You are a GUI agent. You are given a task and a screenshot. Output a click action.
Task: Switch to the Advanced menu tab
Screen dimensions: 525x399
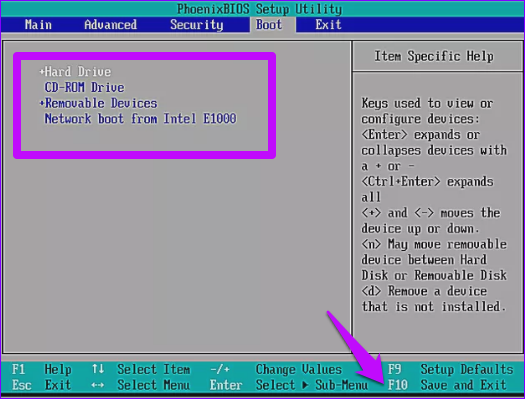pyautogui.click(x=110, y=25)
